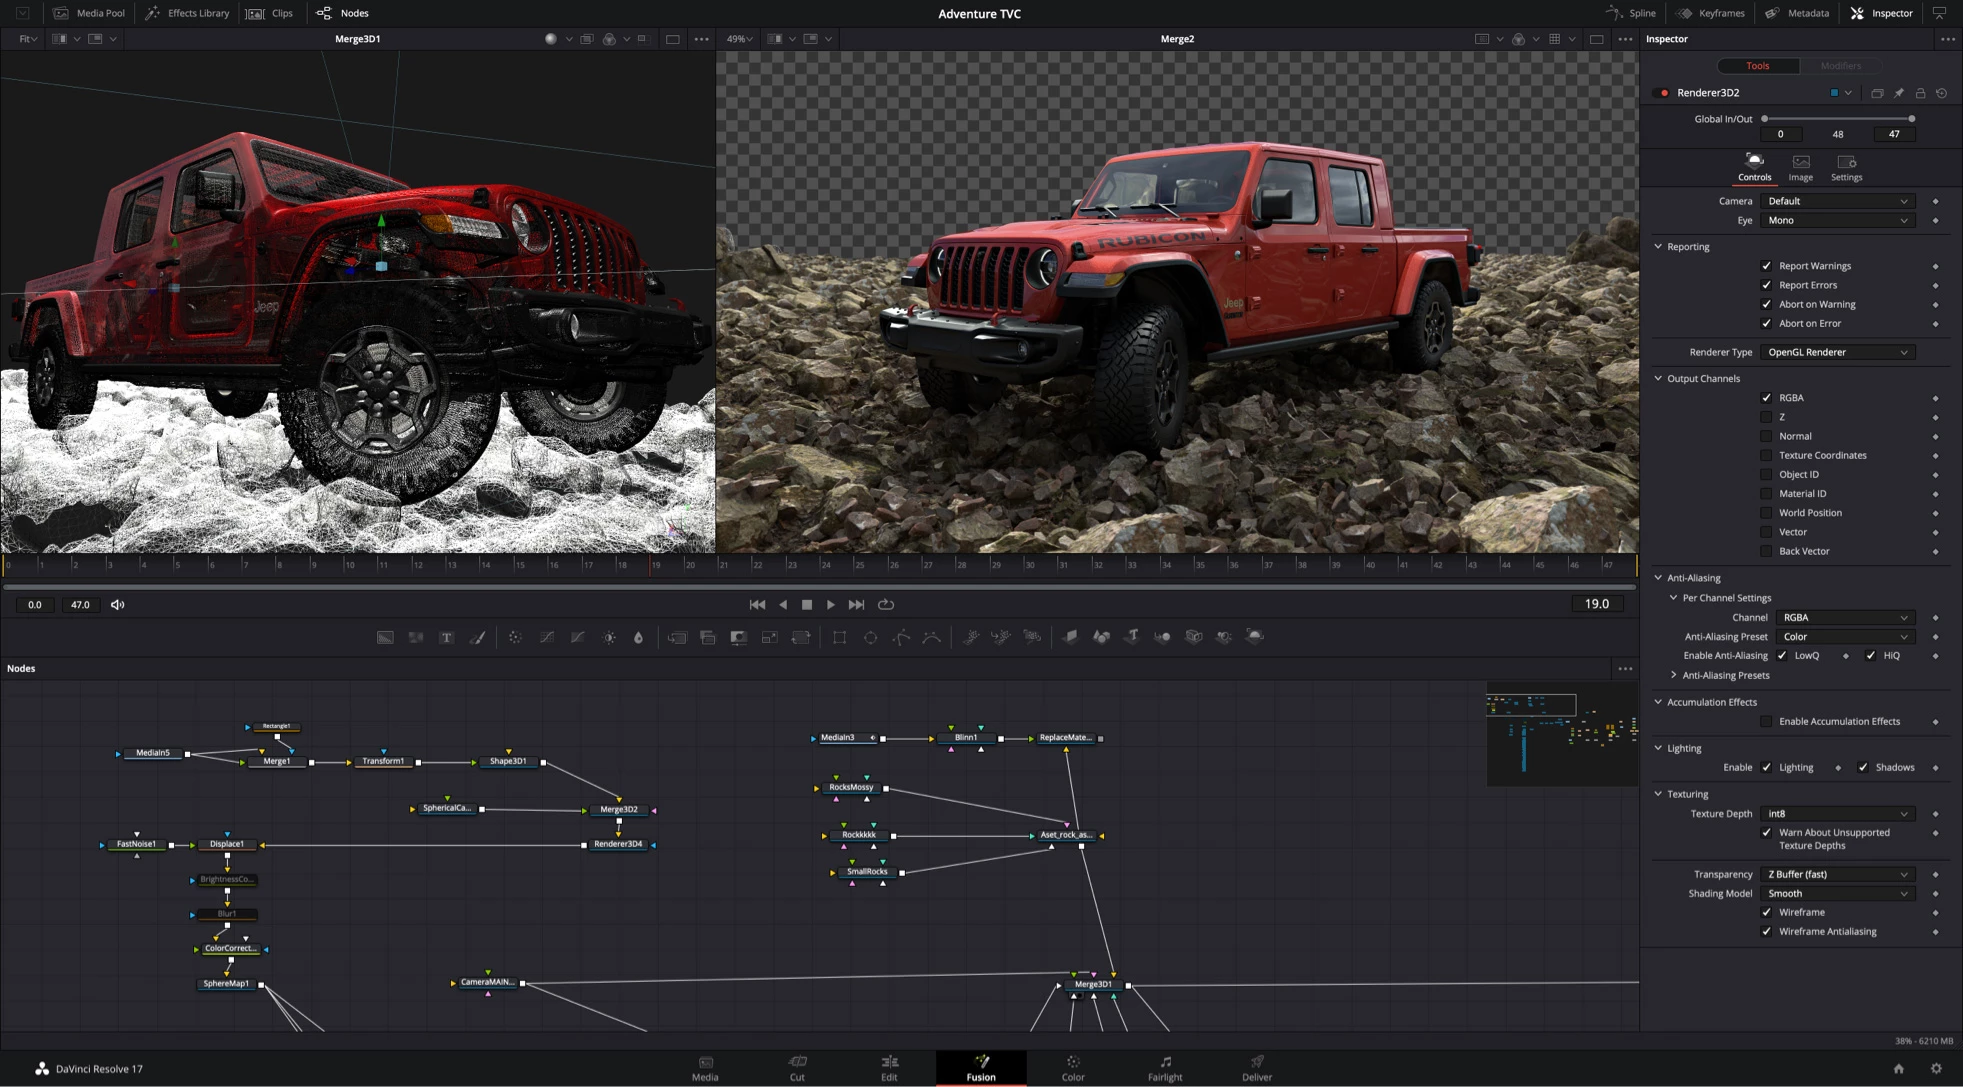Toggle the Object ID output channel
The image size is (1963, 1087).
click(x=1767, y=474)
